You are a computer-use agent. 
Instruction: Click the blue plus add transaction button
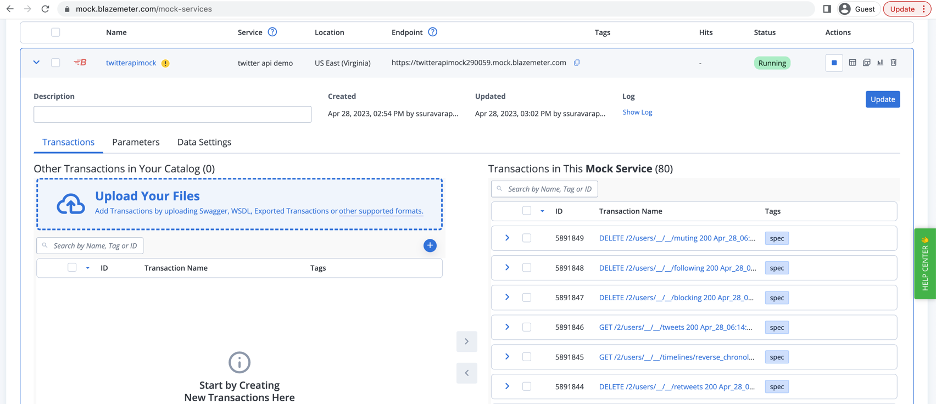click(x=430, y=245)
